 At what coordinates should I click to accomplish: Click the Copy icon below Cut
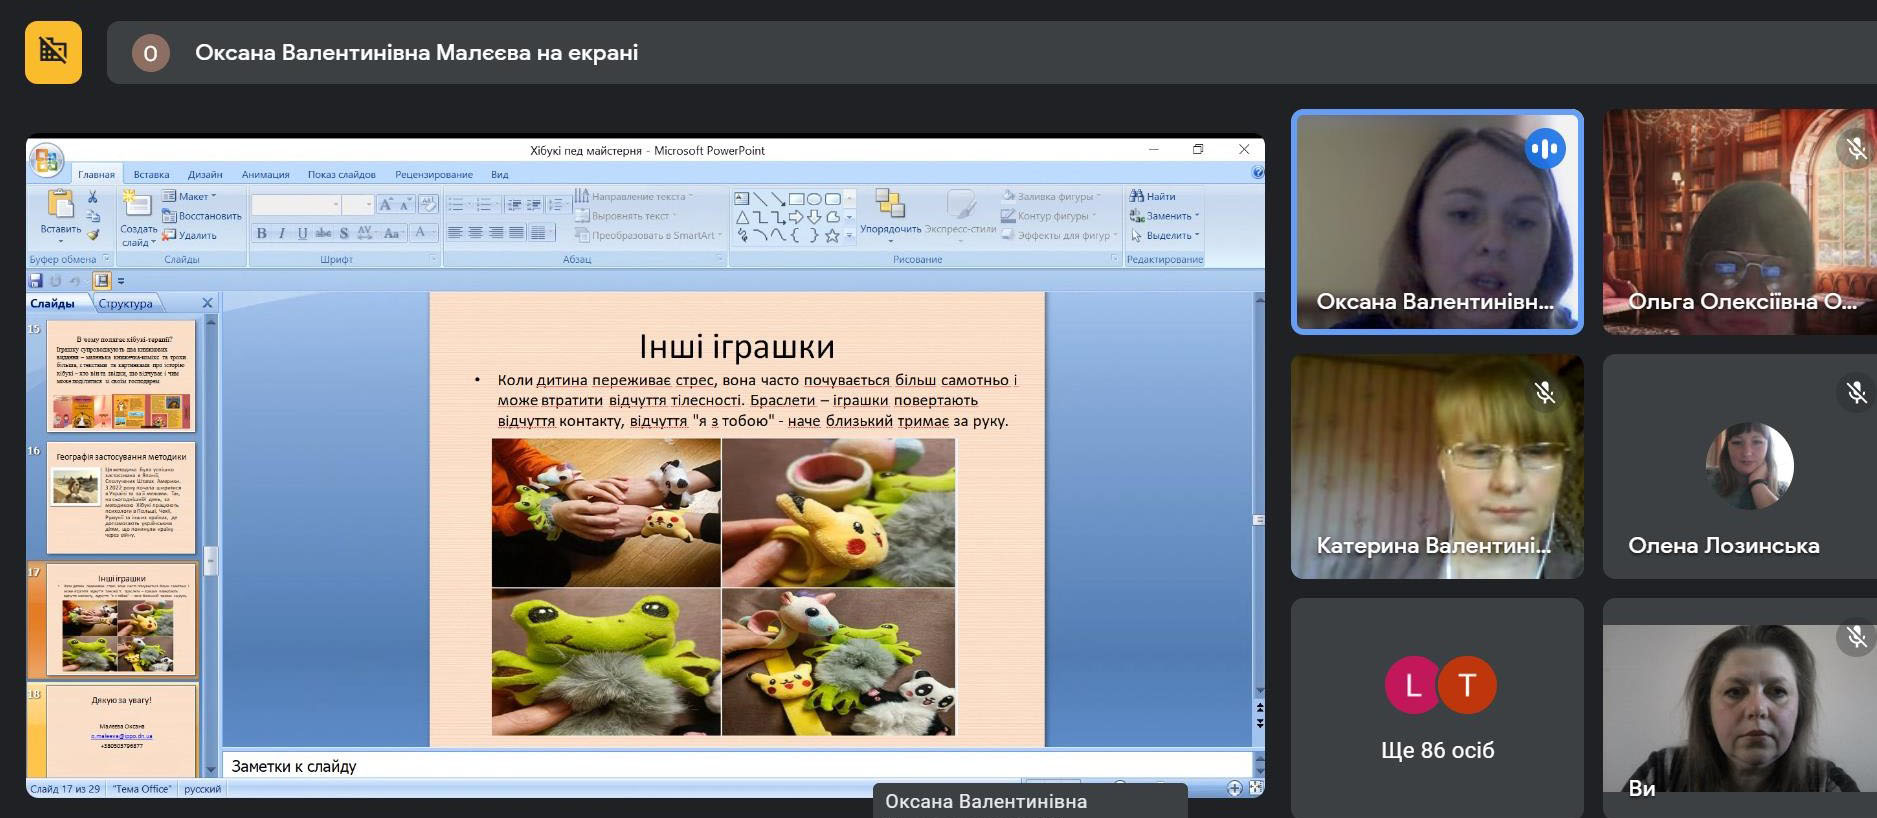coord(93,216)
